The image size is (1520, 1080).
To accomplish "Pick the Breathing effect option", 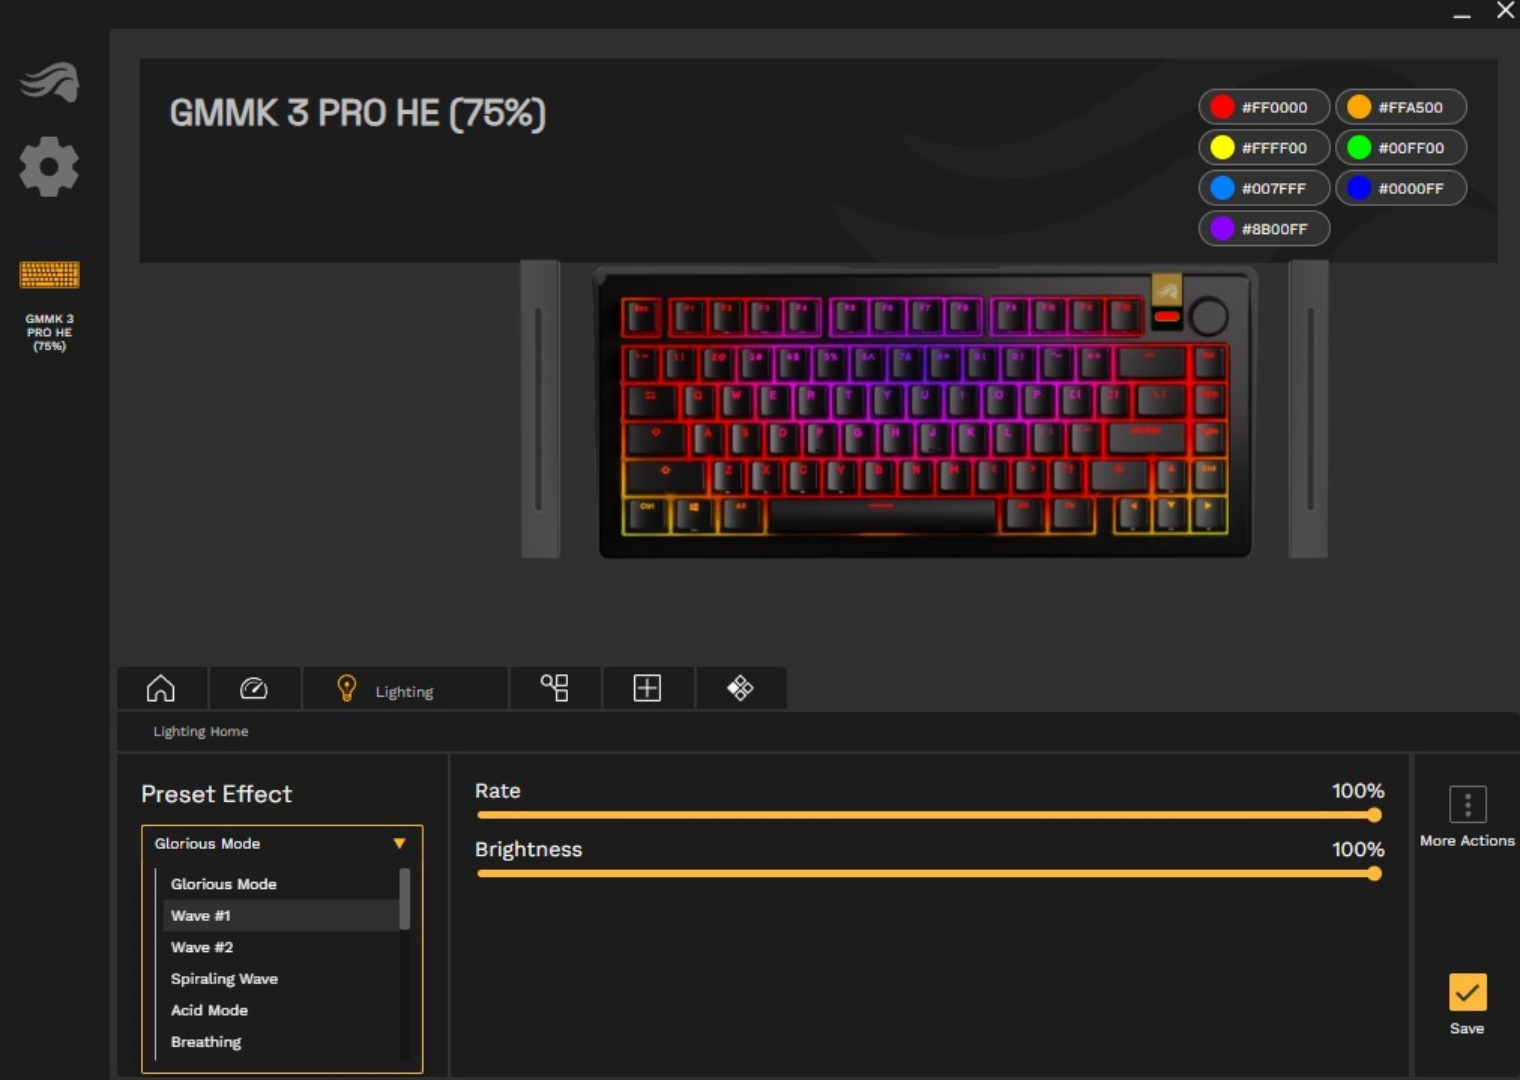I will [206, 1042].
